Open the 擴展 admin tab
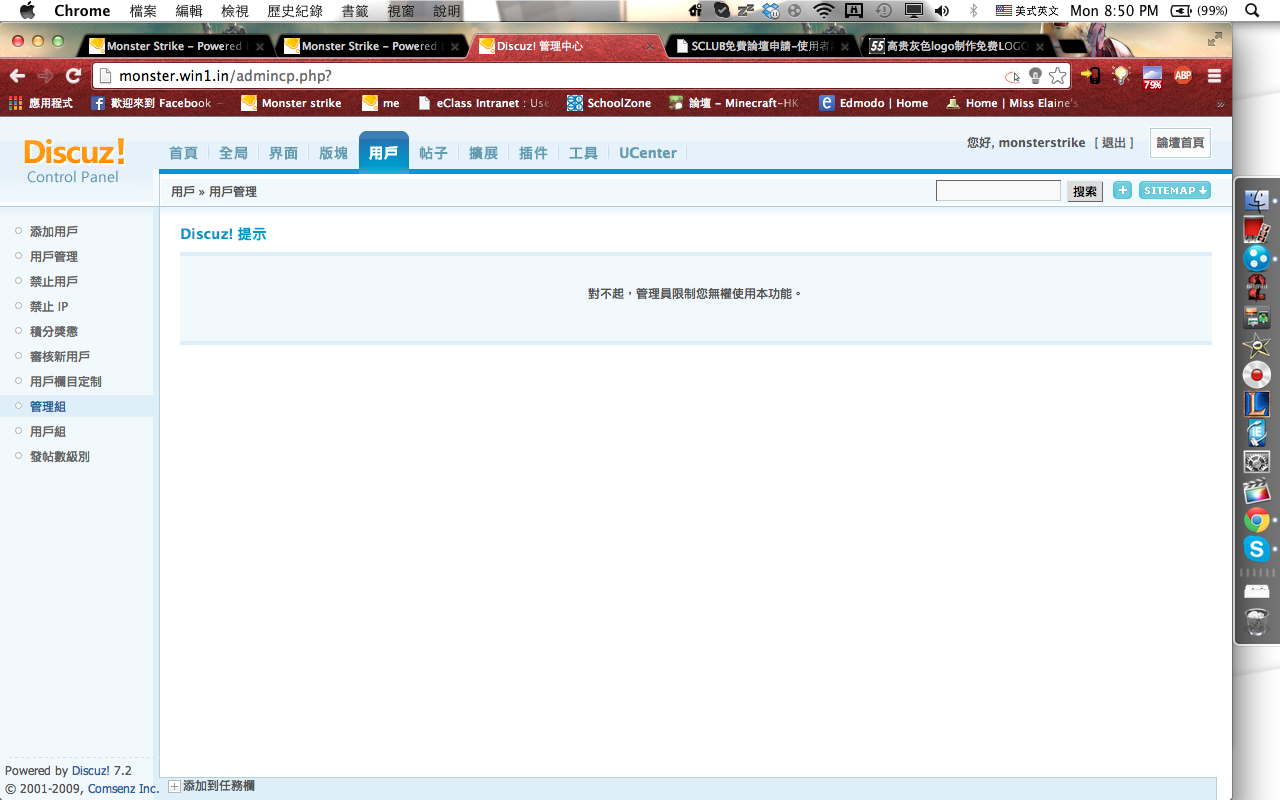This screenshot has width=1280, height=800. point(483,153)
